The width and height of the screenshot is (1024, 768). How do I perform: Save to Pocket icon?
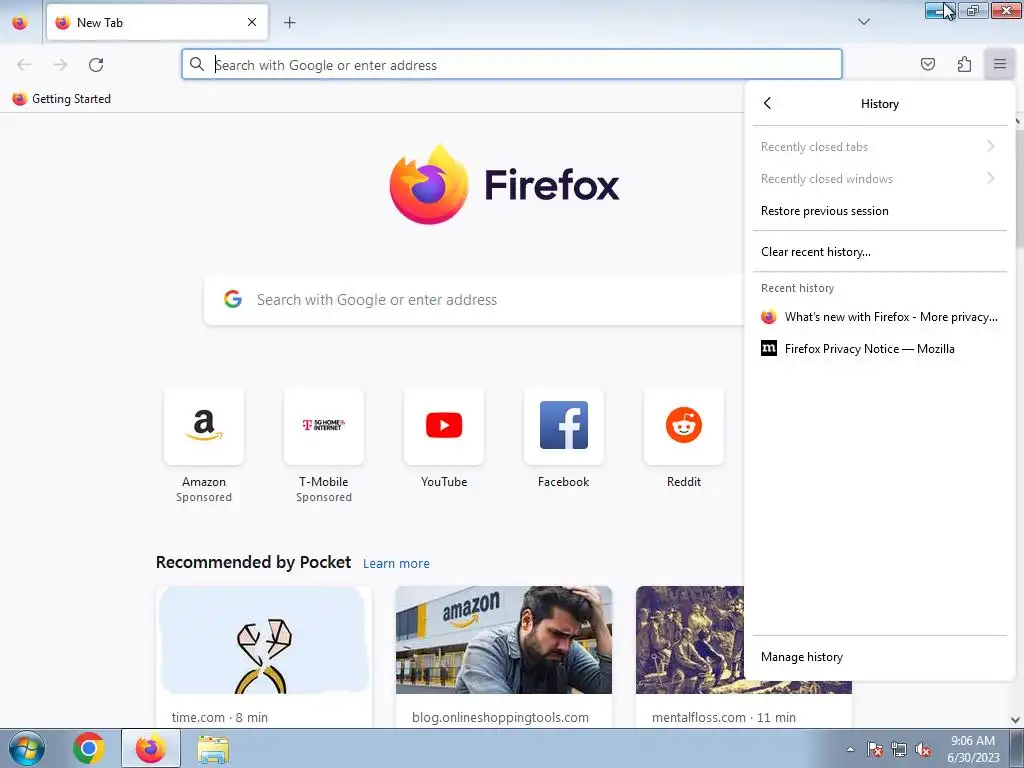point(927,64)
